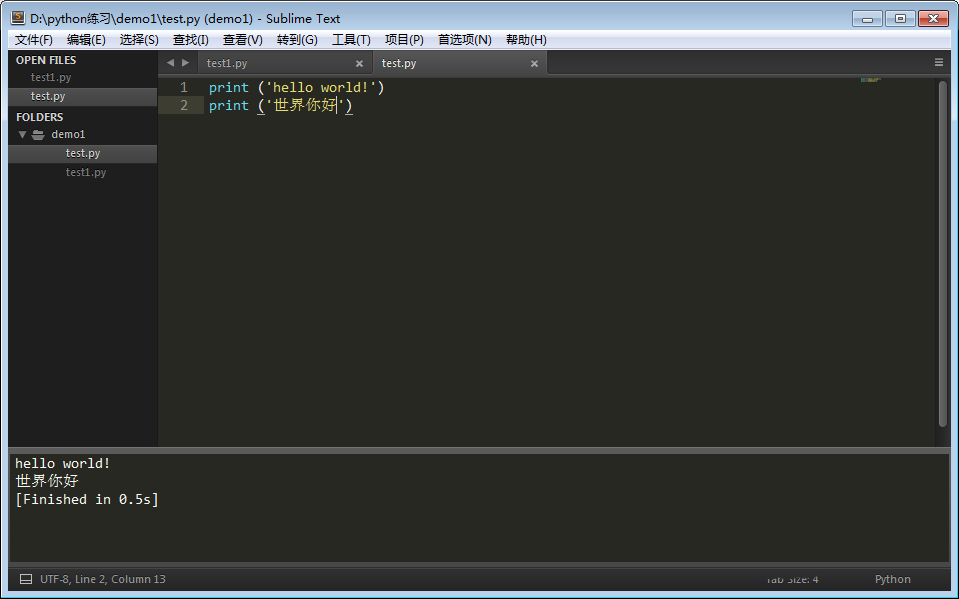This screenshot has width=959, height=599.
Task: Change syntax via Python status bar selector
Action: point(892,579)
